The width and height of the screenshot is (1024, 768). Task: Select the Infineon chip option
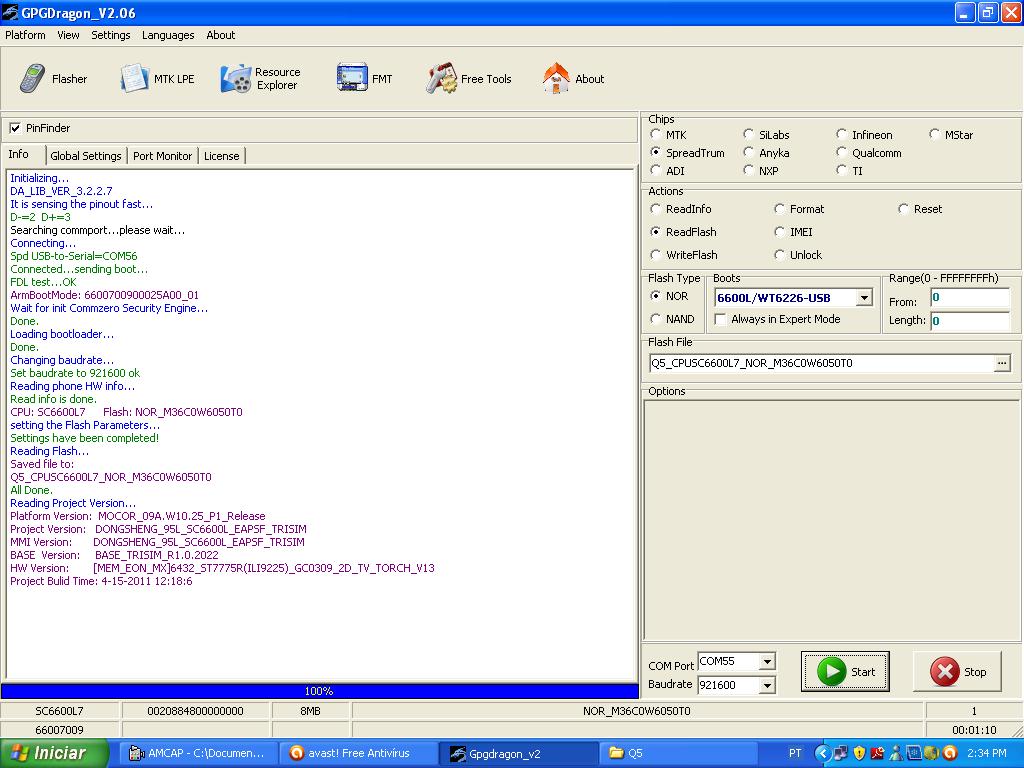[842, 134]
